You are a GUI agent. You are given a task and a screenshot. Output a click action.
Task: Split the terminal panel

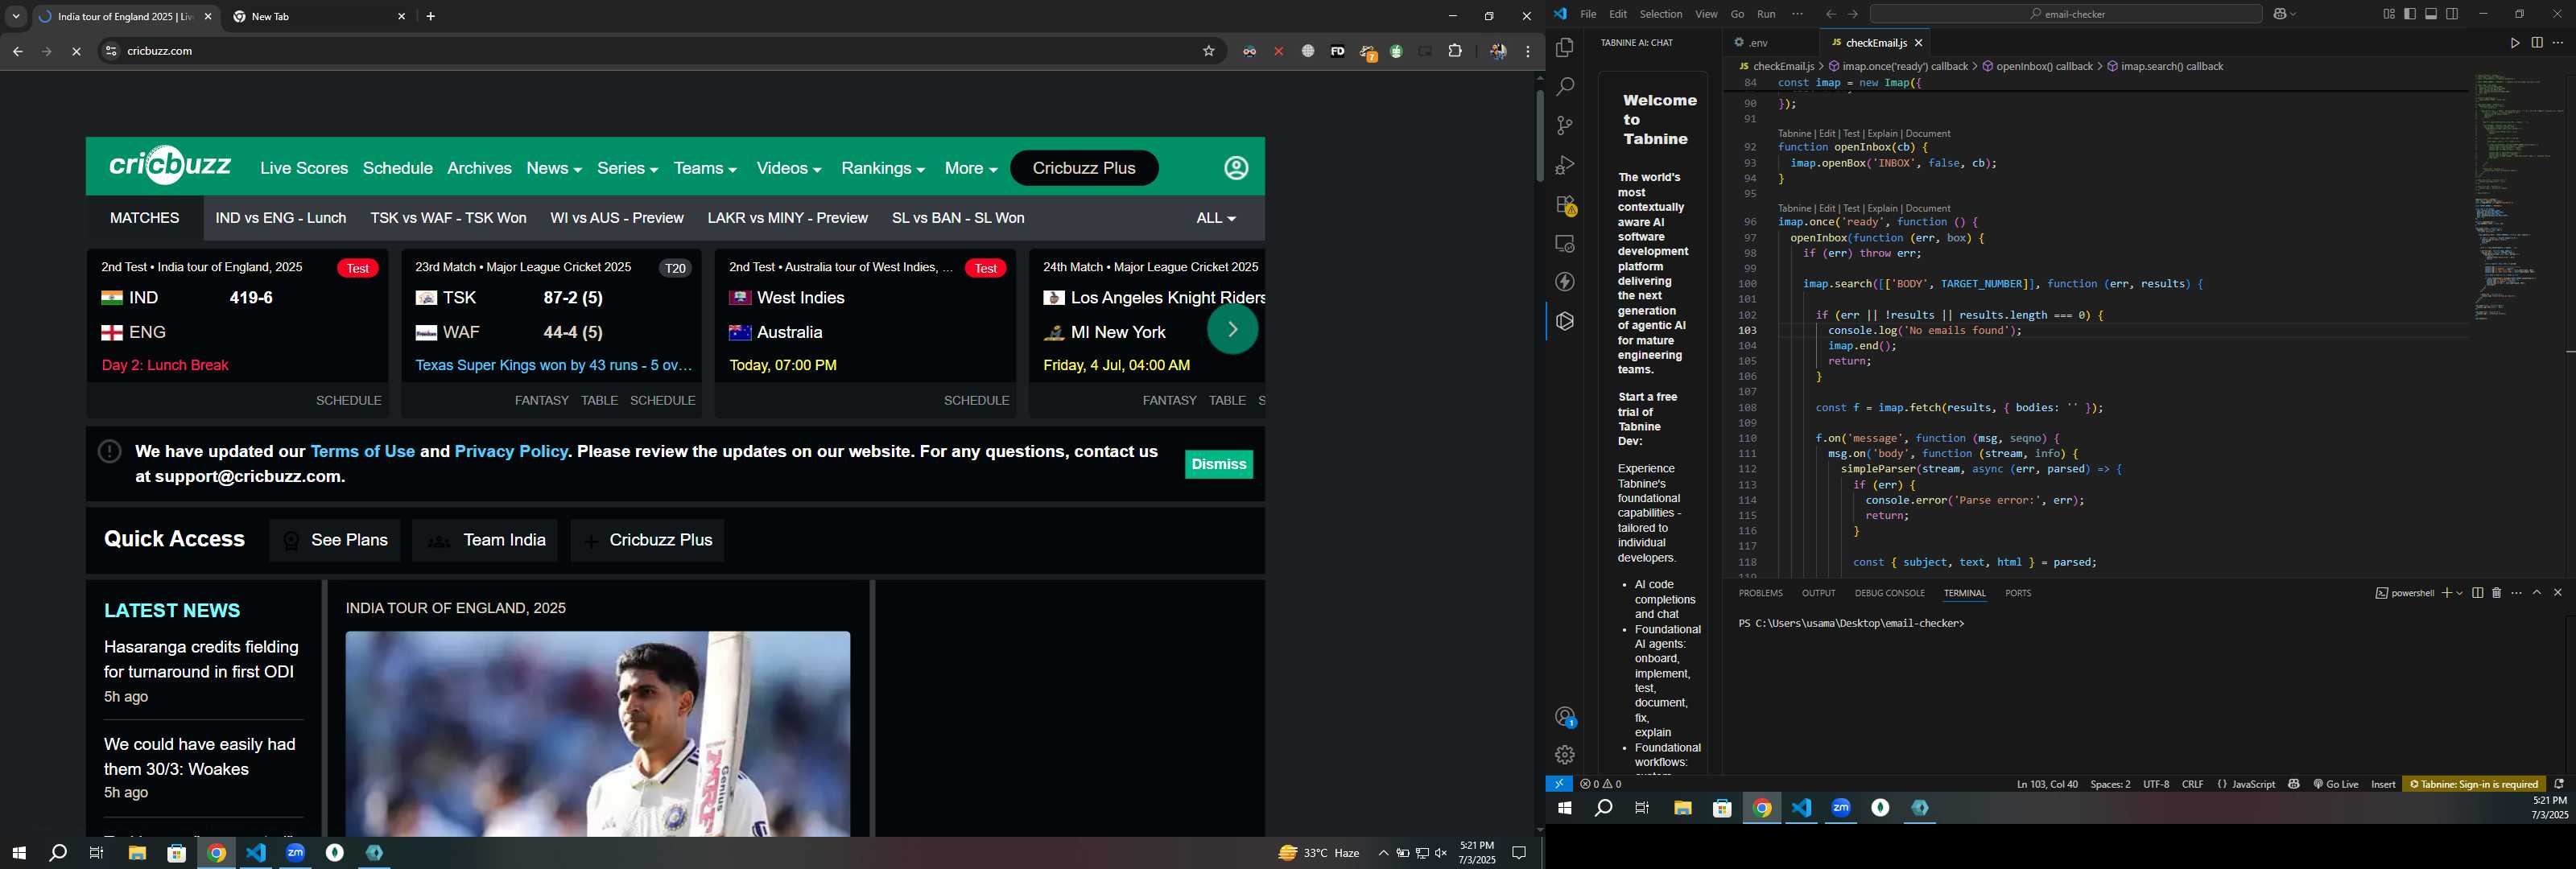tap(2477, 593)
